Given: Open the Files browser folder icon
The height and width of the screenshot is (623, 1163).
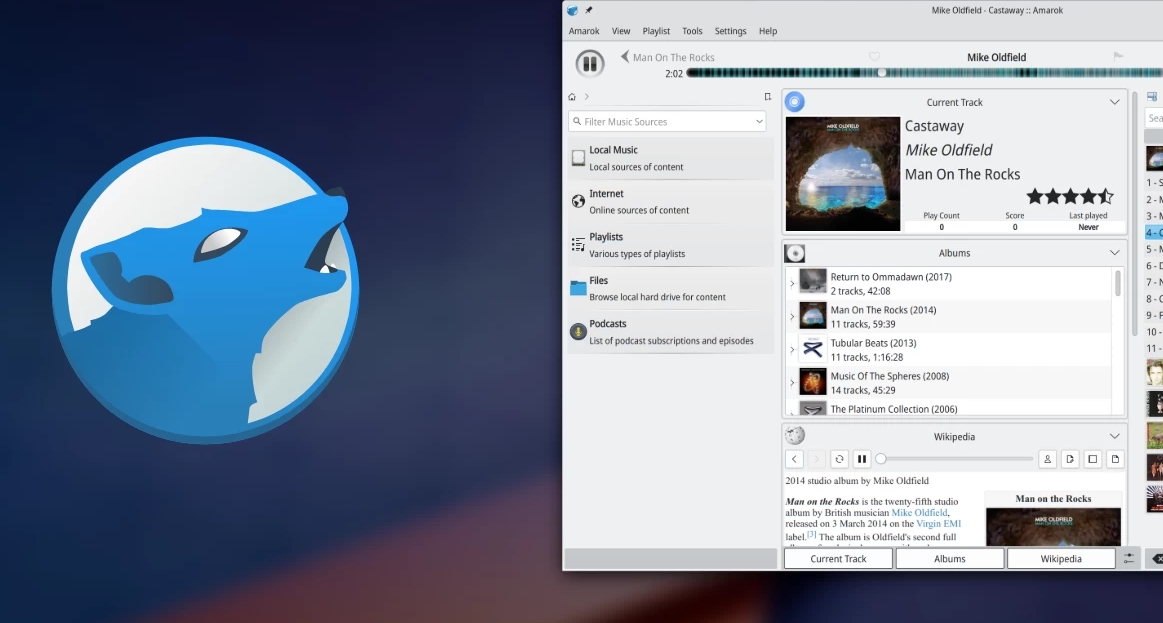Looking at the screenshot, I should pos(579,288).
